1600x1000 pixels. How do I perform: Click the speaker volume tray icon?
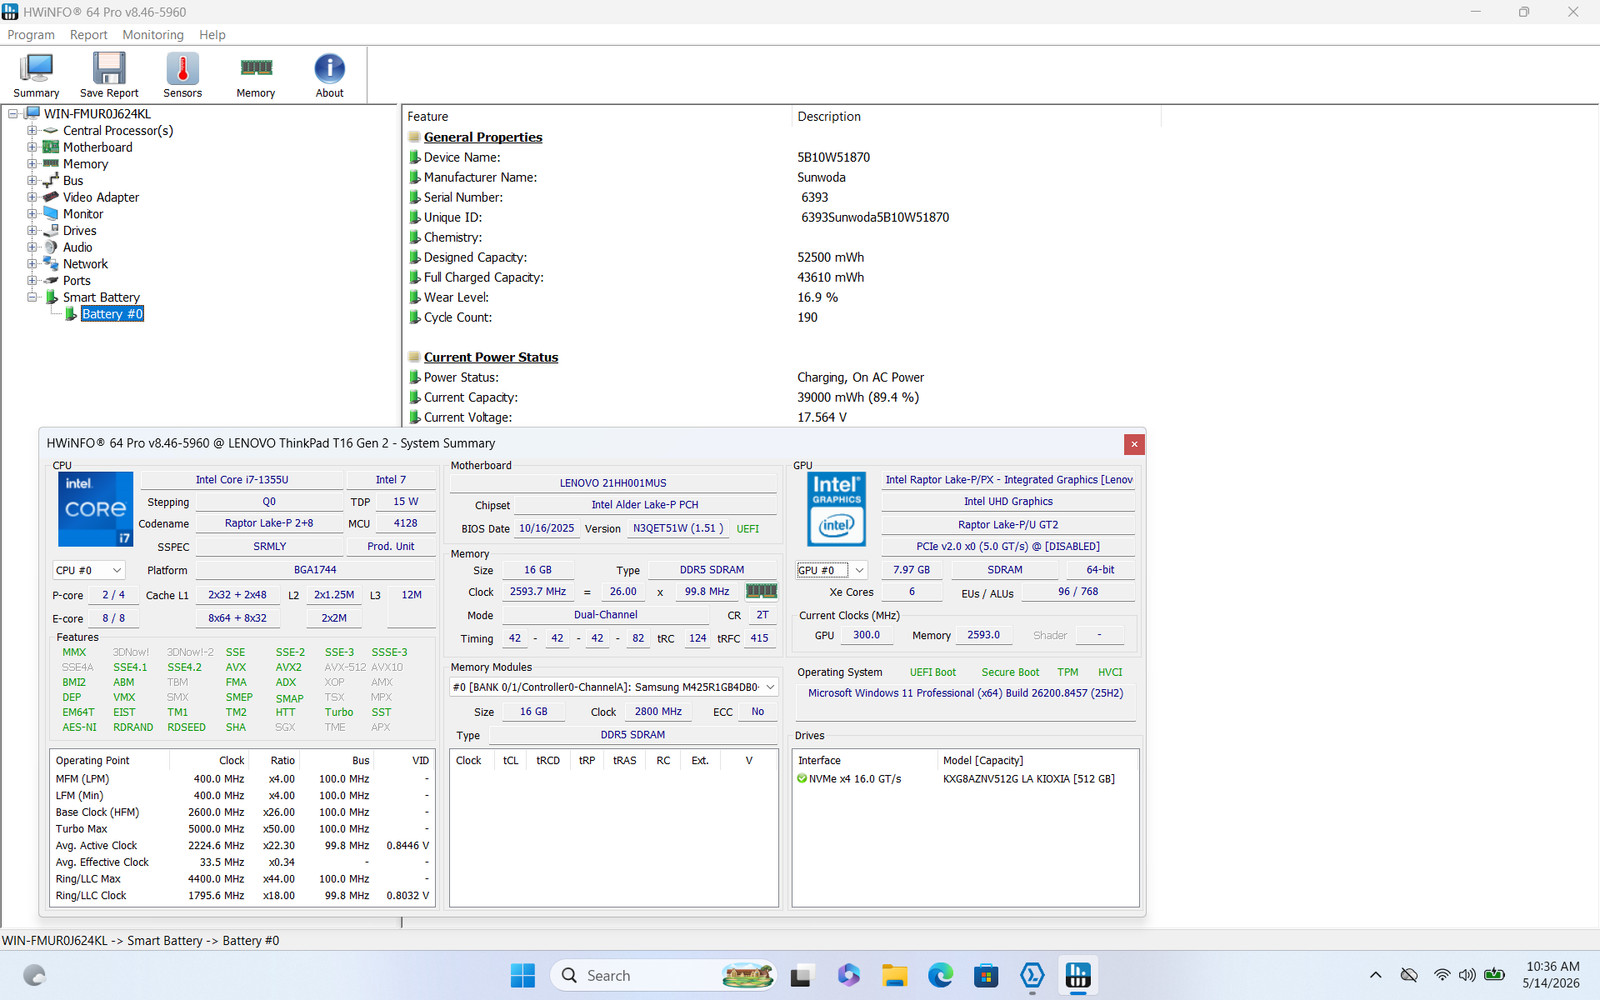point(1467,975)
